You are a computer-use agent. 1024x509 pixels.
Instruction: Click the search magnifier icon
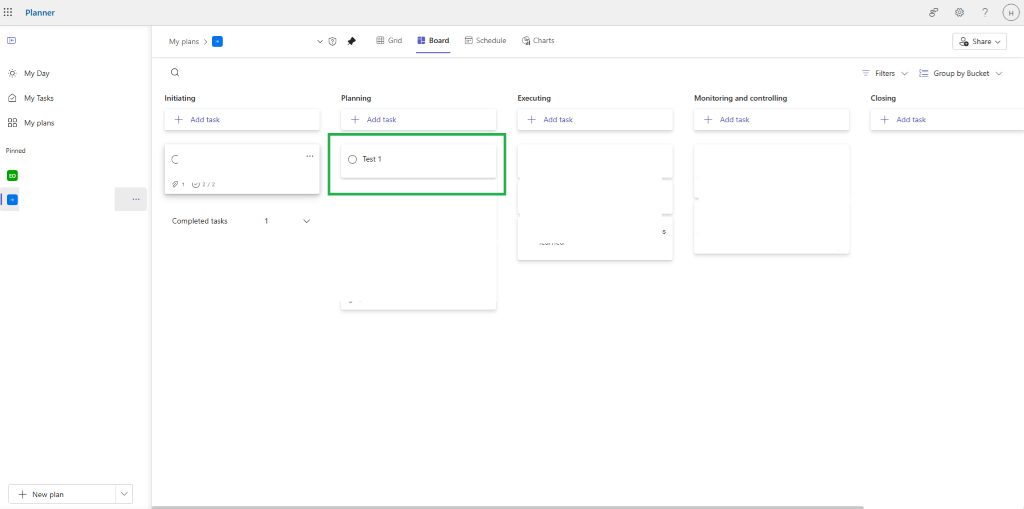(175, 73)
